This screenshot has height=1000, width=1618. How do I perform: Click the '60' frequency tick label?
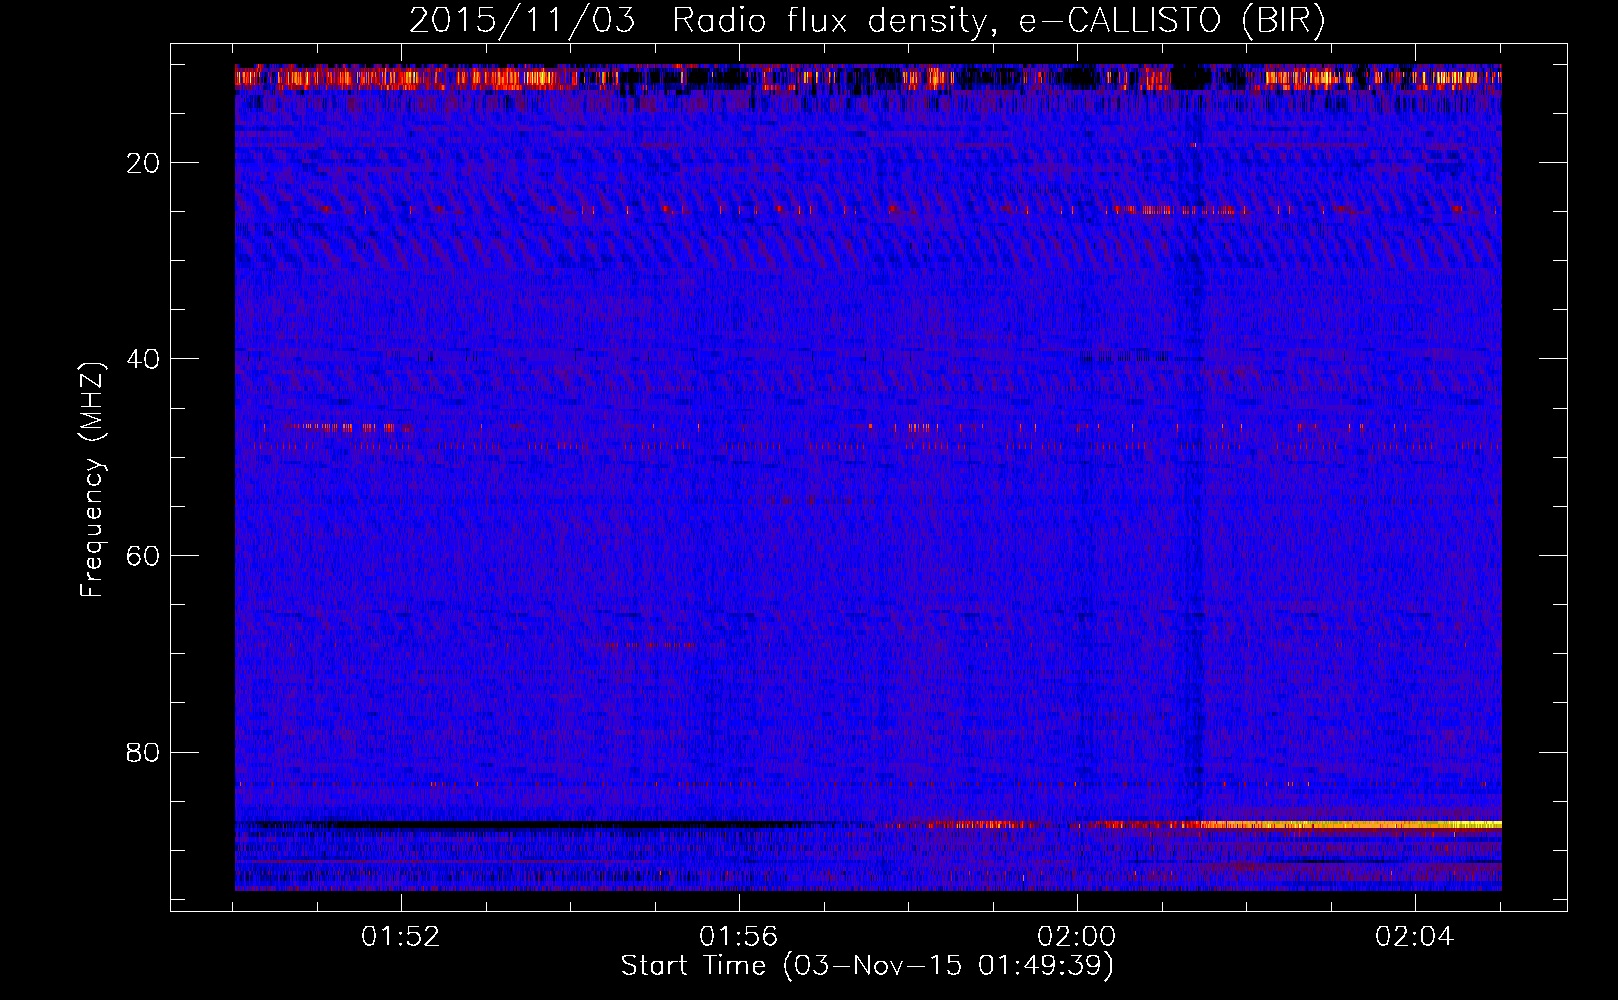(x=144, y=556)
